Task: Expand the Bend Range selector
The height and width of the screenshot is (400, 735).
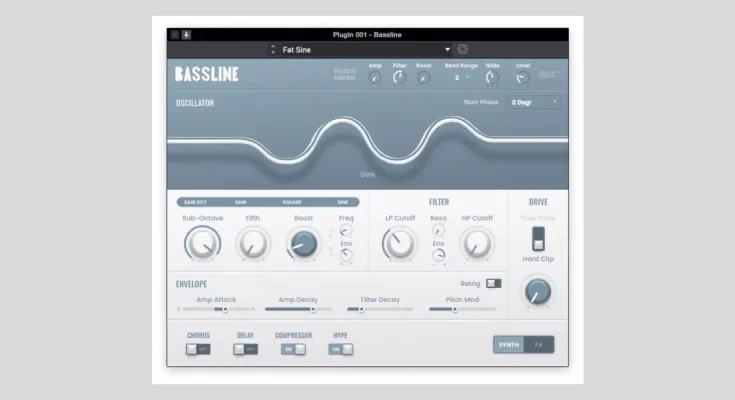Action: (461, 77)
